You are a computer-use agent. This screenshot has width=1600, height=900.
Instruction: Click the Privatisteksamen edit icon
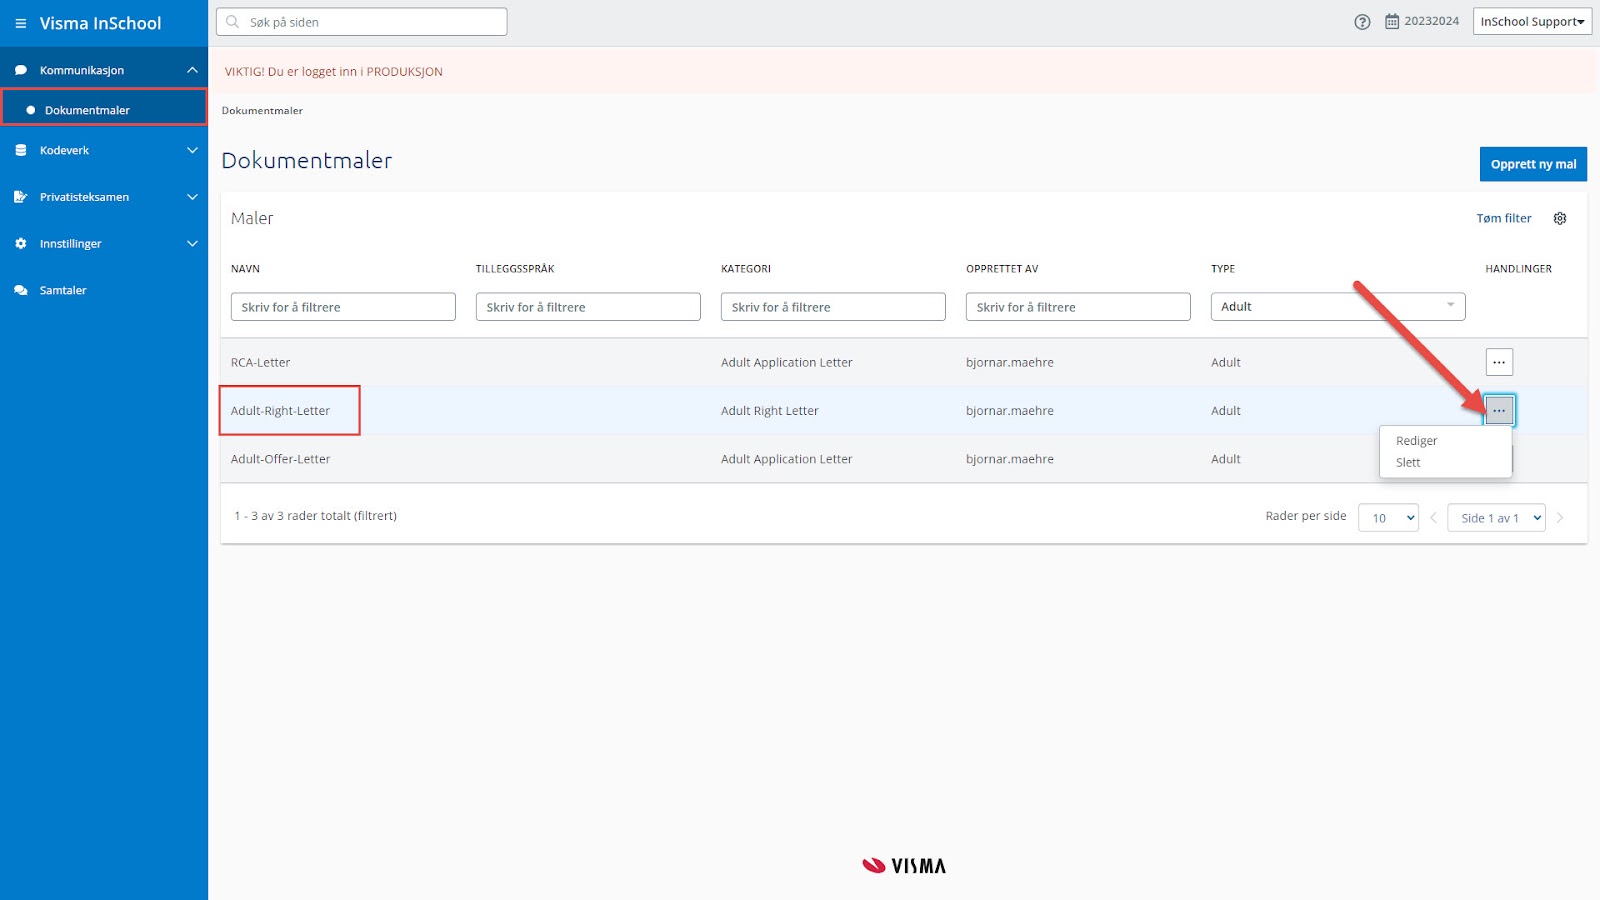(20, 197)
